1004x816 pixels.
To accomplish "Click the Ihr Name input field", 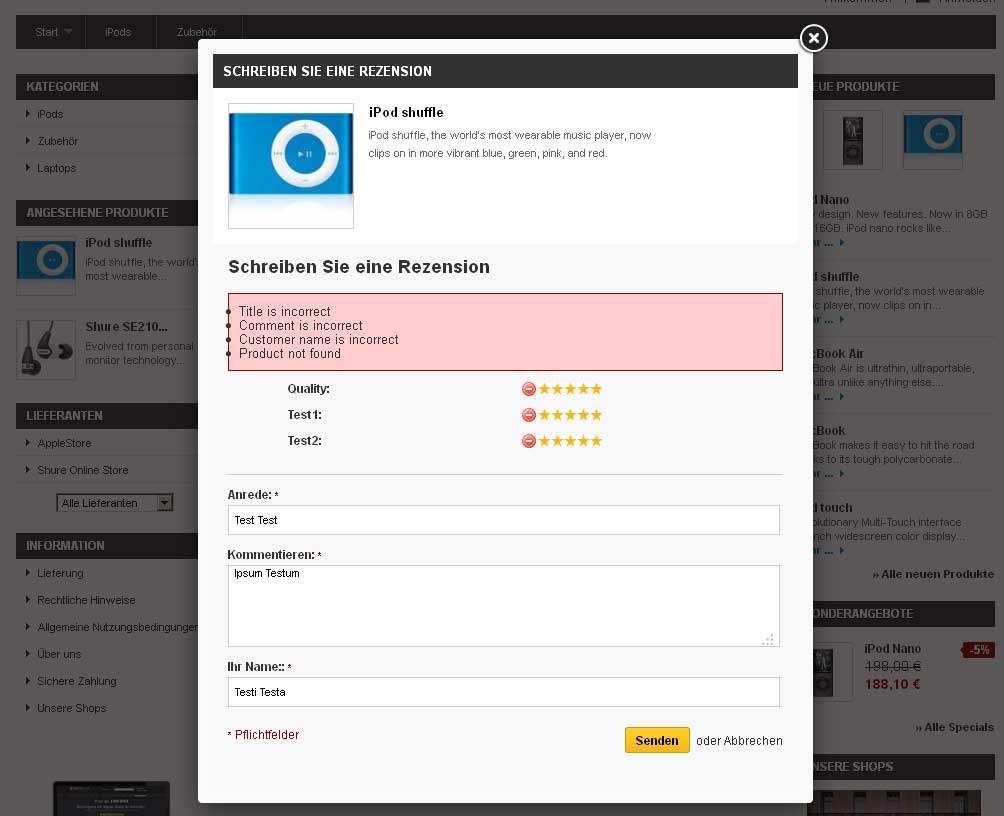I will point(503,692).
